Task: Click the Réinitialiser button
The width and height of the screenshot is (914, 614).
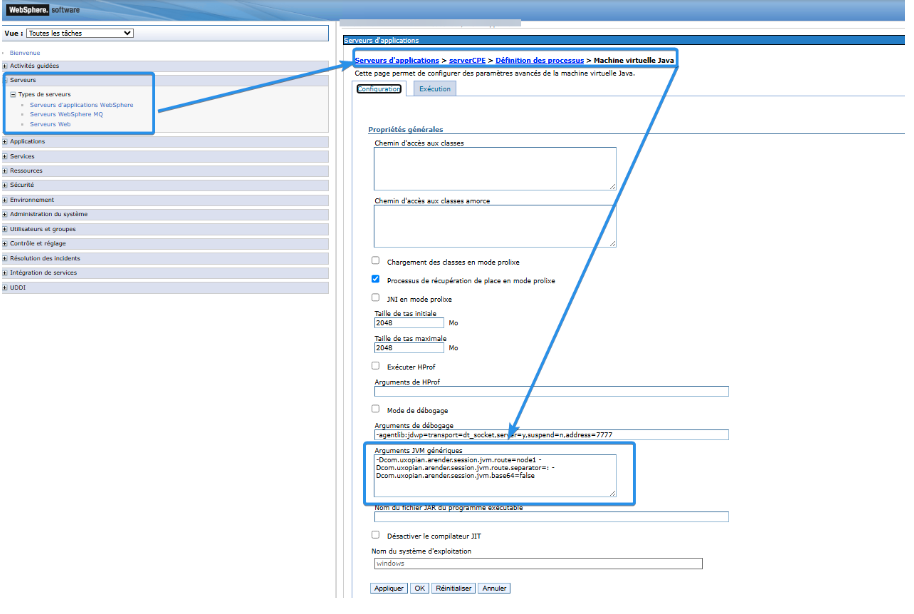Action: point(454,588)
